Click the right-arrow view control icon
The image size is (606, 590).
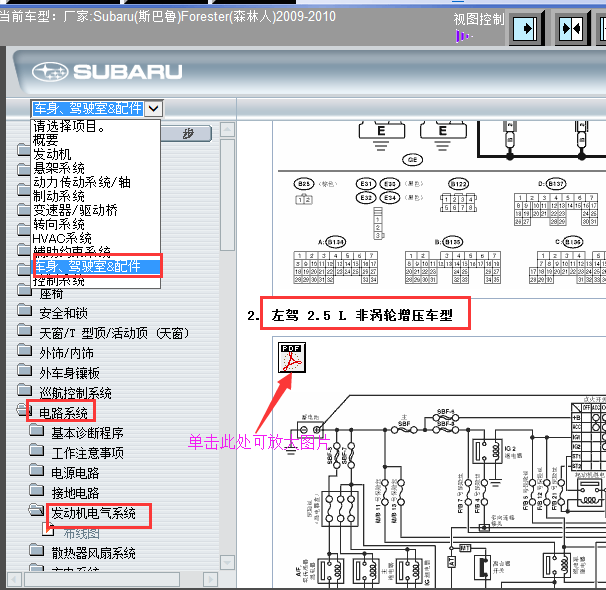[526, 29]
